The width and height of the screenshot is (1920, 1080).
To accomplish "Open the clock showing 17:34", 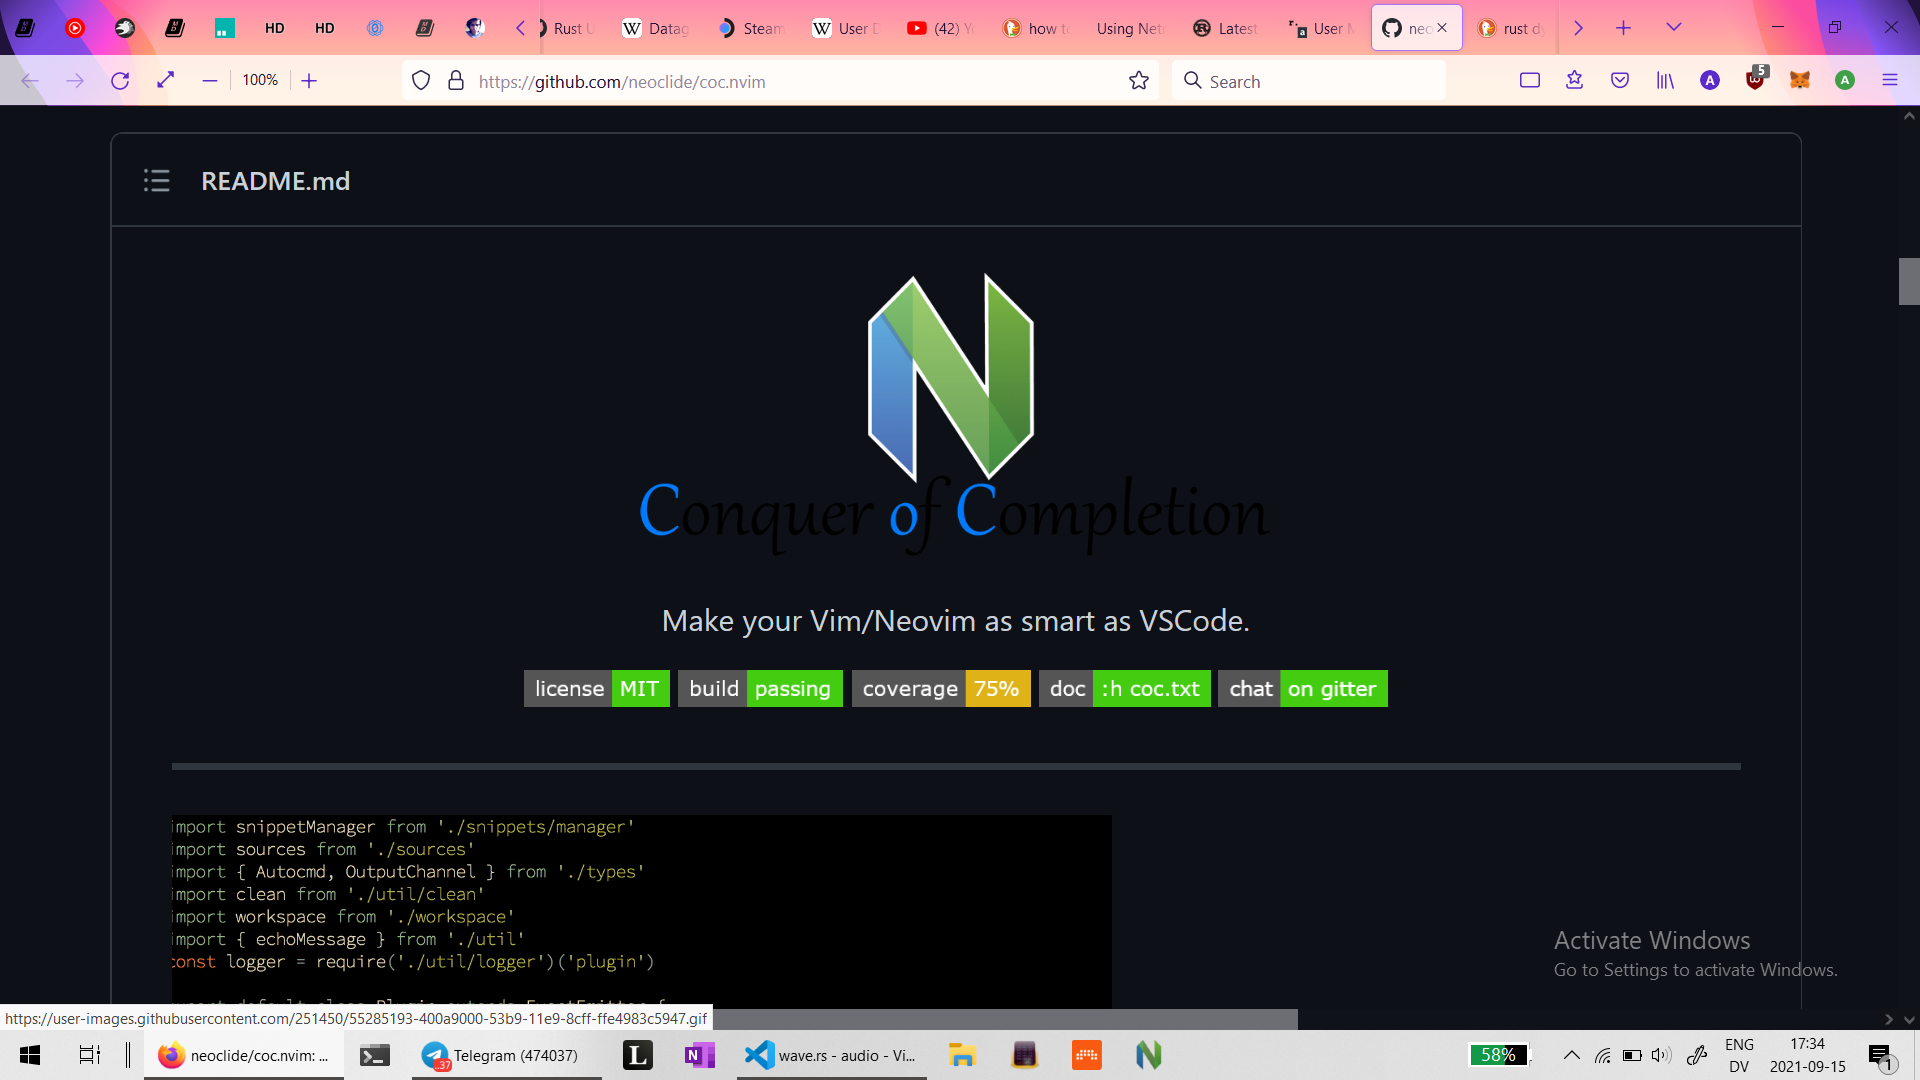I will pyautogui.click(x=1807, y=1055).
